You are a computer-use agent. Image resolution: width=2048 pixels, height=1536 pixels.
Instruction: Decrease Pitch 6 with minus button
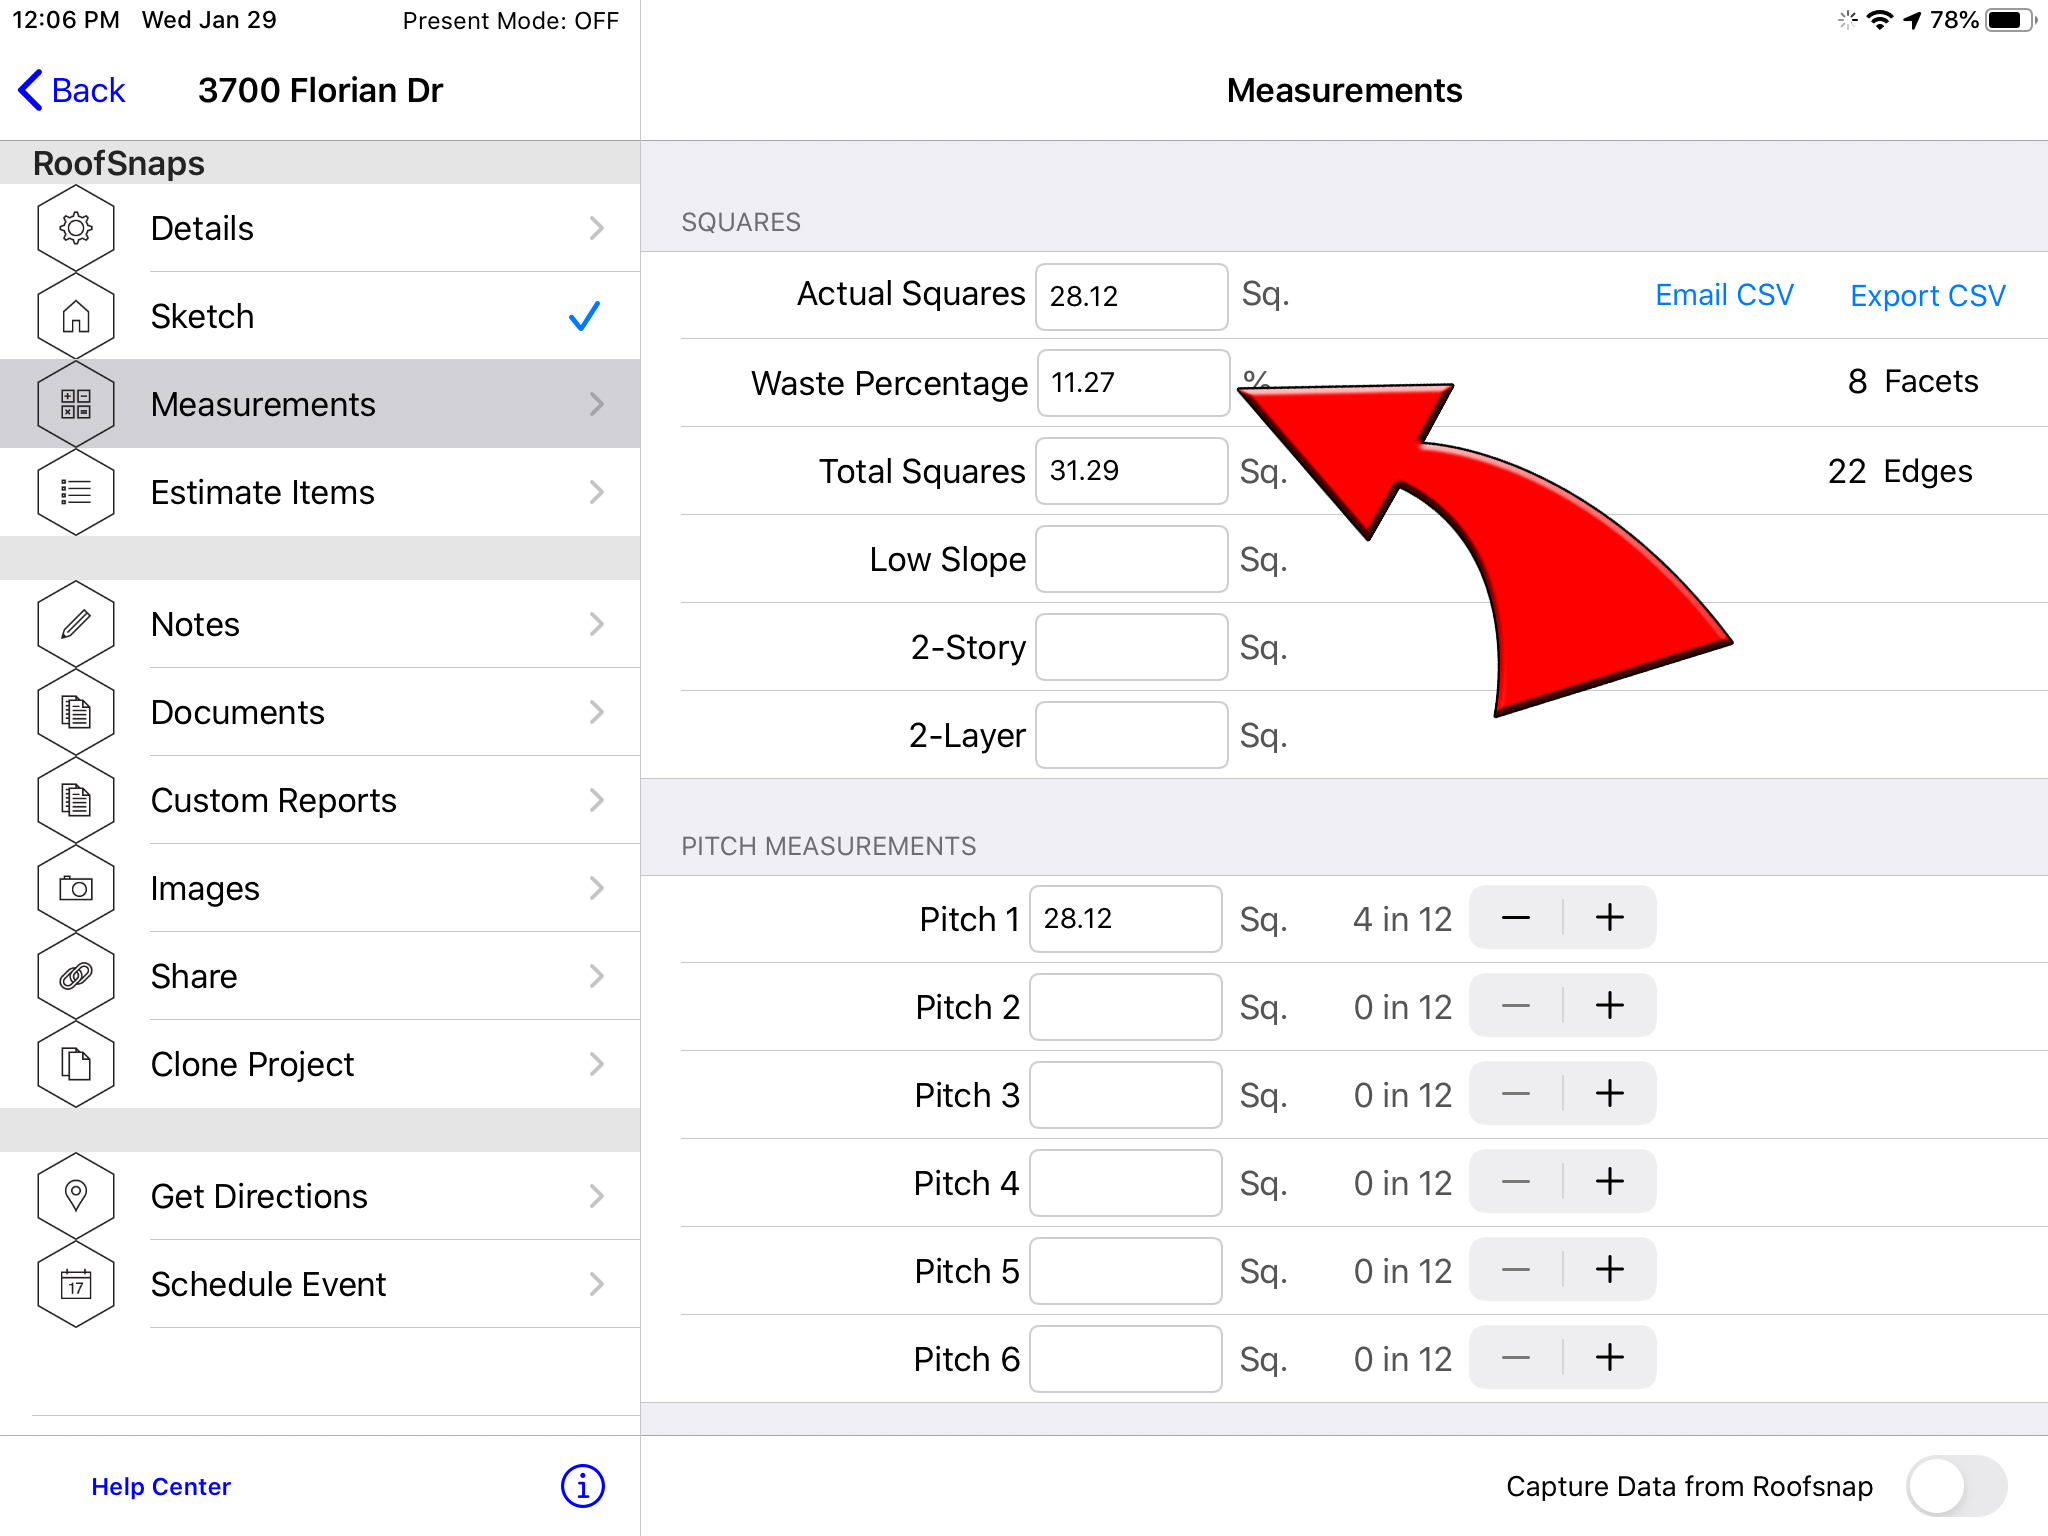pyautogui.click(x=1516, y=1357)
